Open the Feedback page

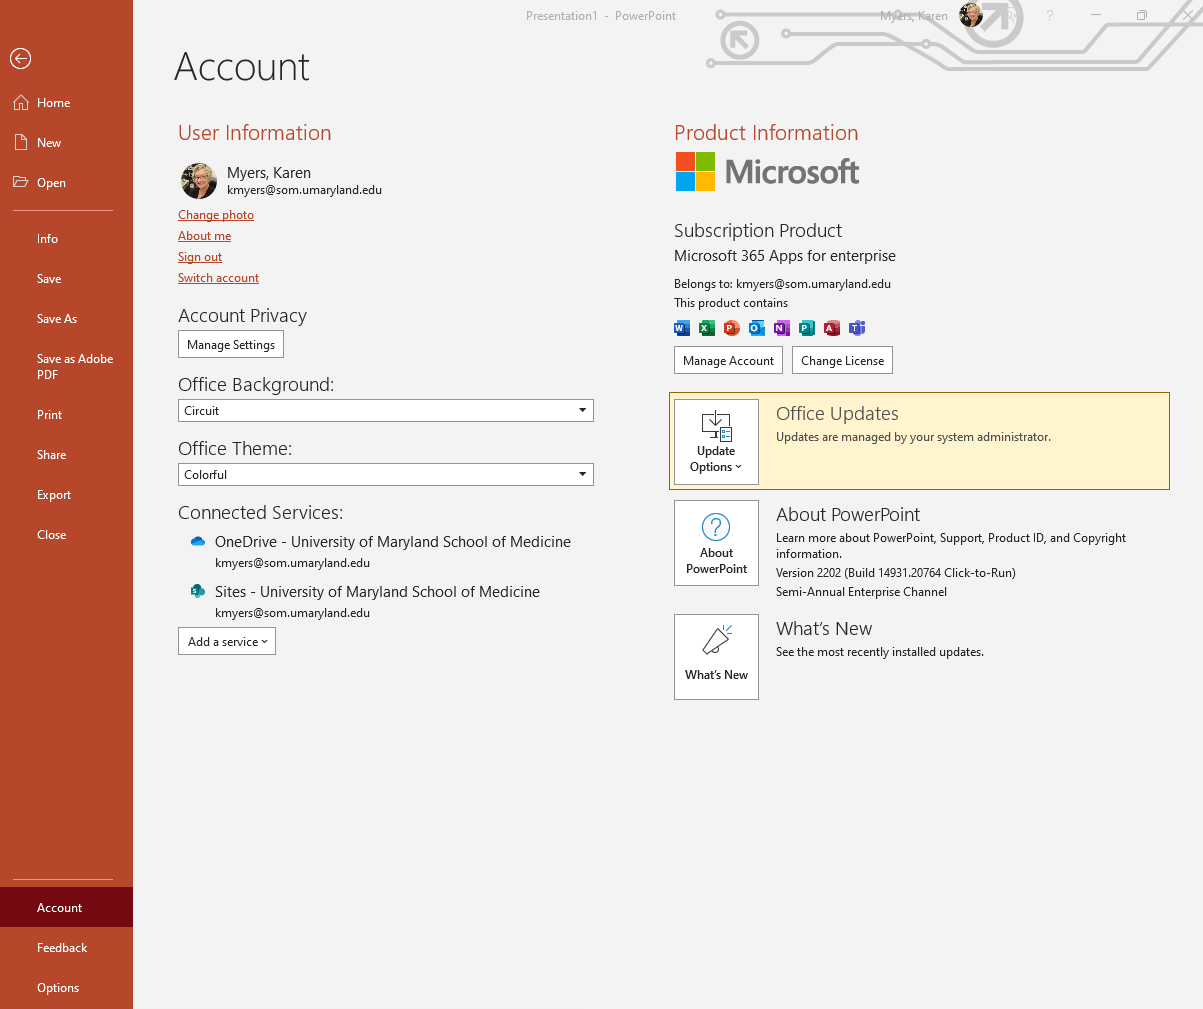[66, 948]
